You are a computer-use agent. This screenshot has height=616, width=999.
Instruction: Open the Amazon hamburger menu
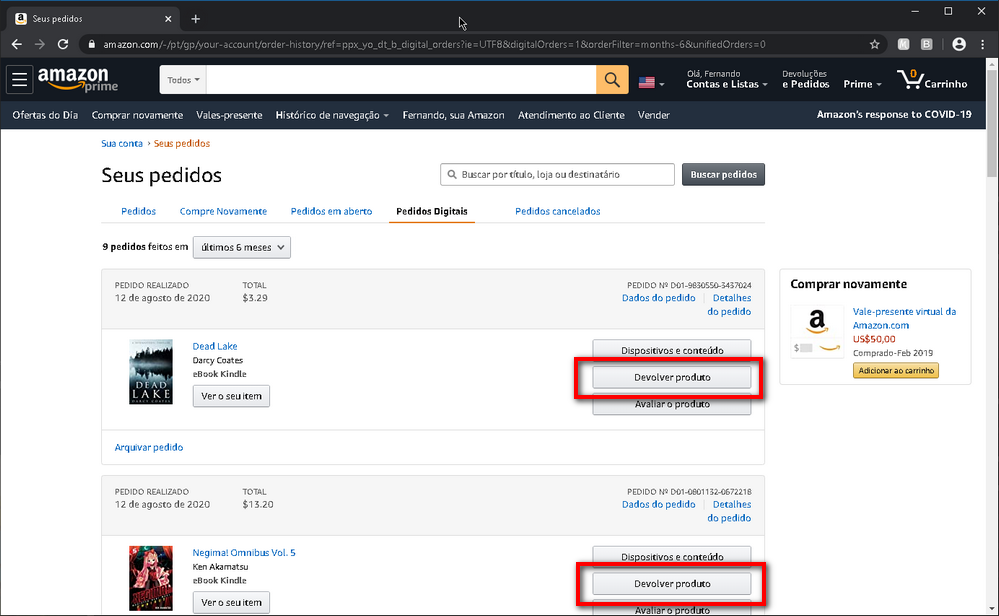(x=19, y=80)
